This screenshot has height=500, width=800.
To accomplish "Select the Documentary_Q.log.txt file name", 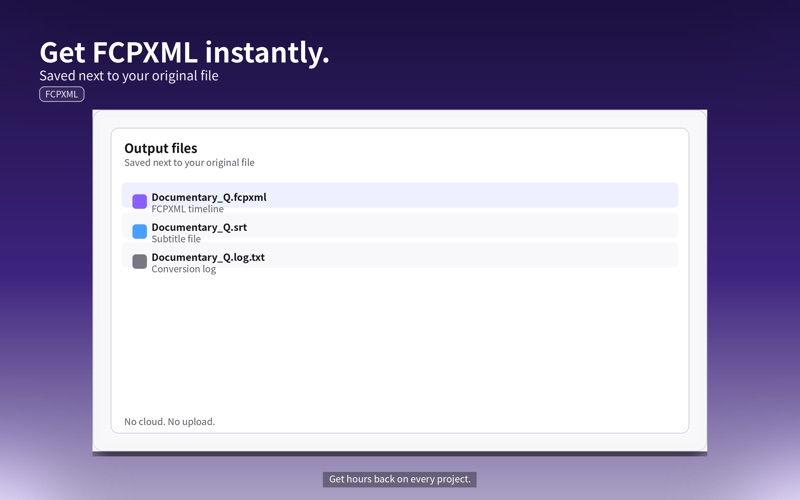I will pos(208,258).
